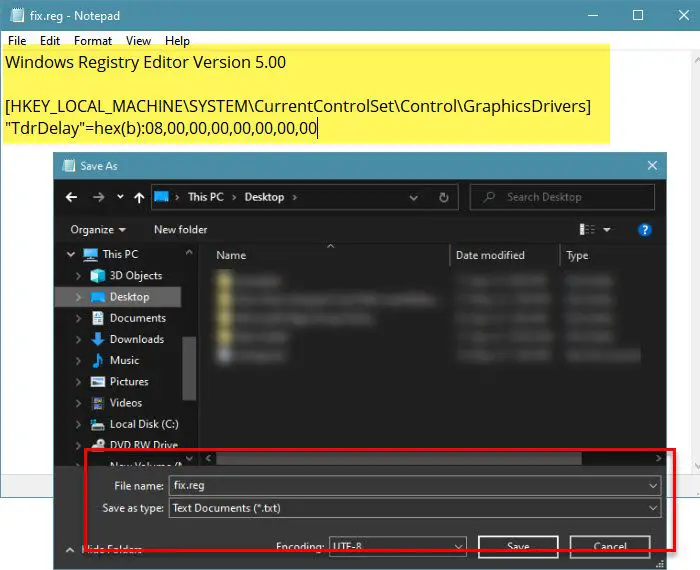
Task: Click the Save button
Action: pyautogui.click(x=518, y=547)
